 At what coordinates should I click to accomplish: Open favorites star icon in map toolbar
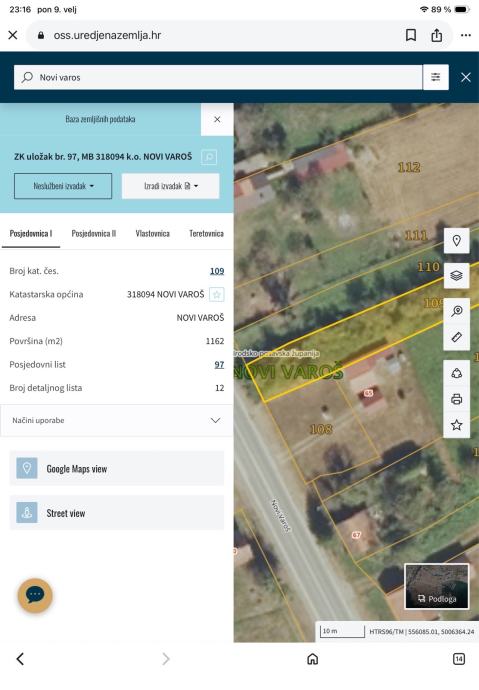pyautogui.click(x=457, y=425)
